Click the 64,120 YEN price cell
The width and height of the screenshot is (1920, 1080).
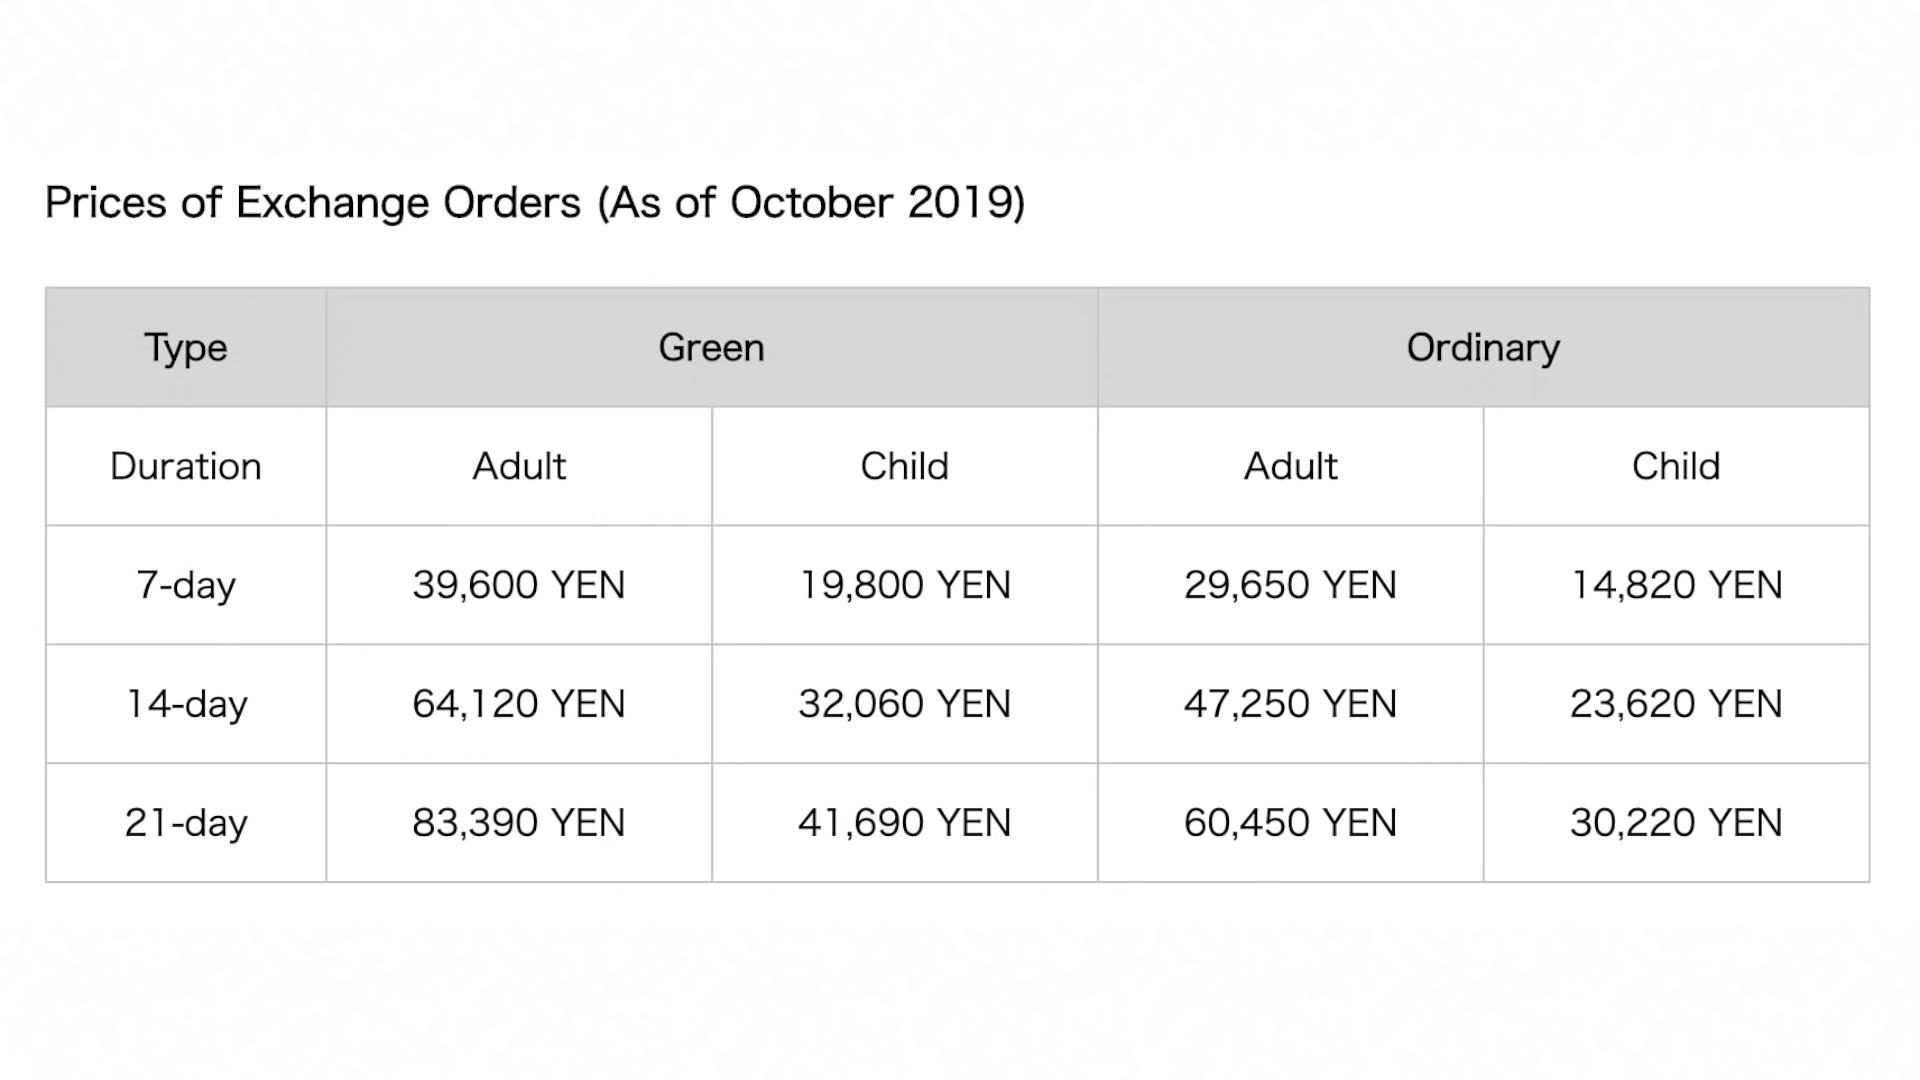tap(519, 704)
